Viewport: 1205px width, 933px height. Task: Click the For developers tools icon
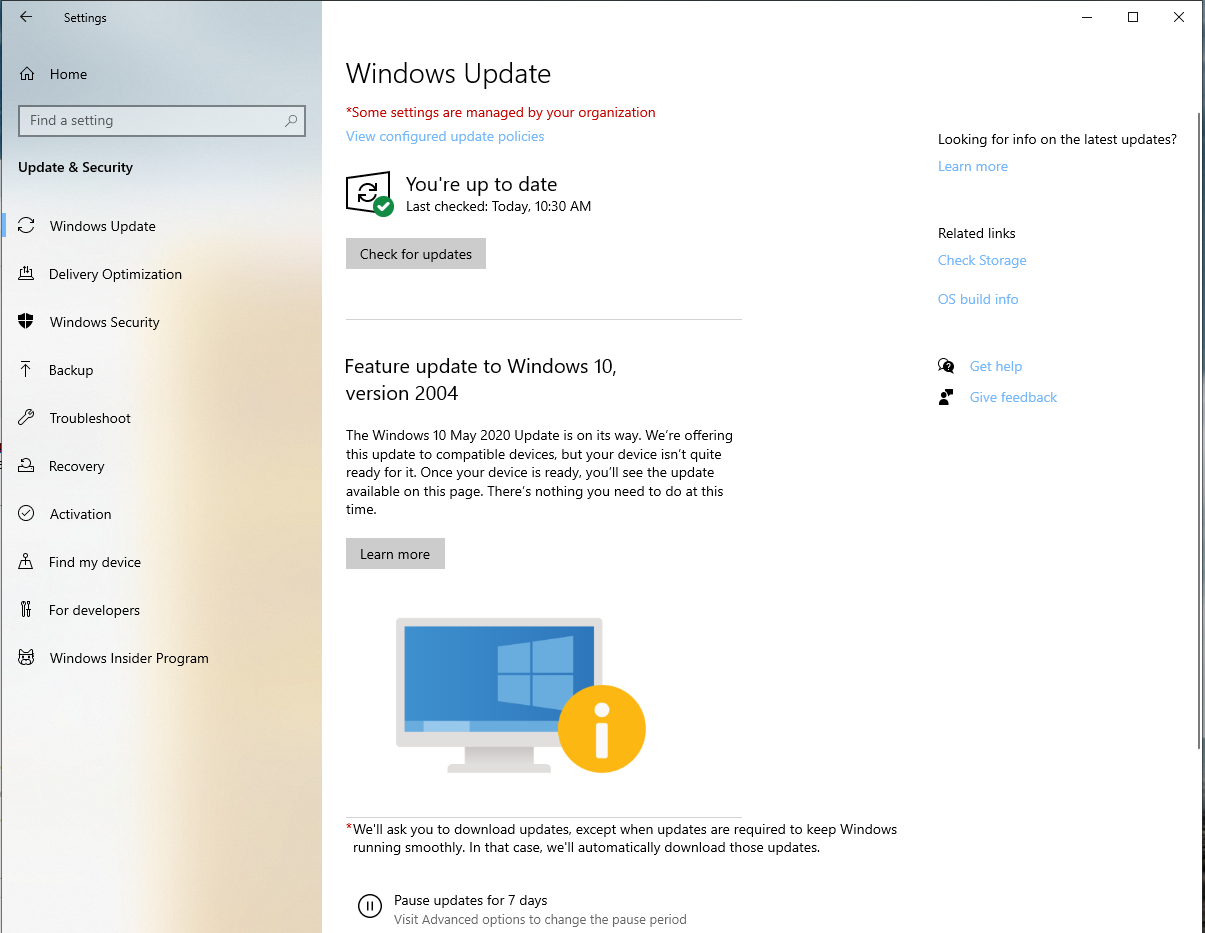27,610
